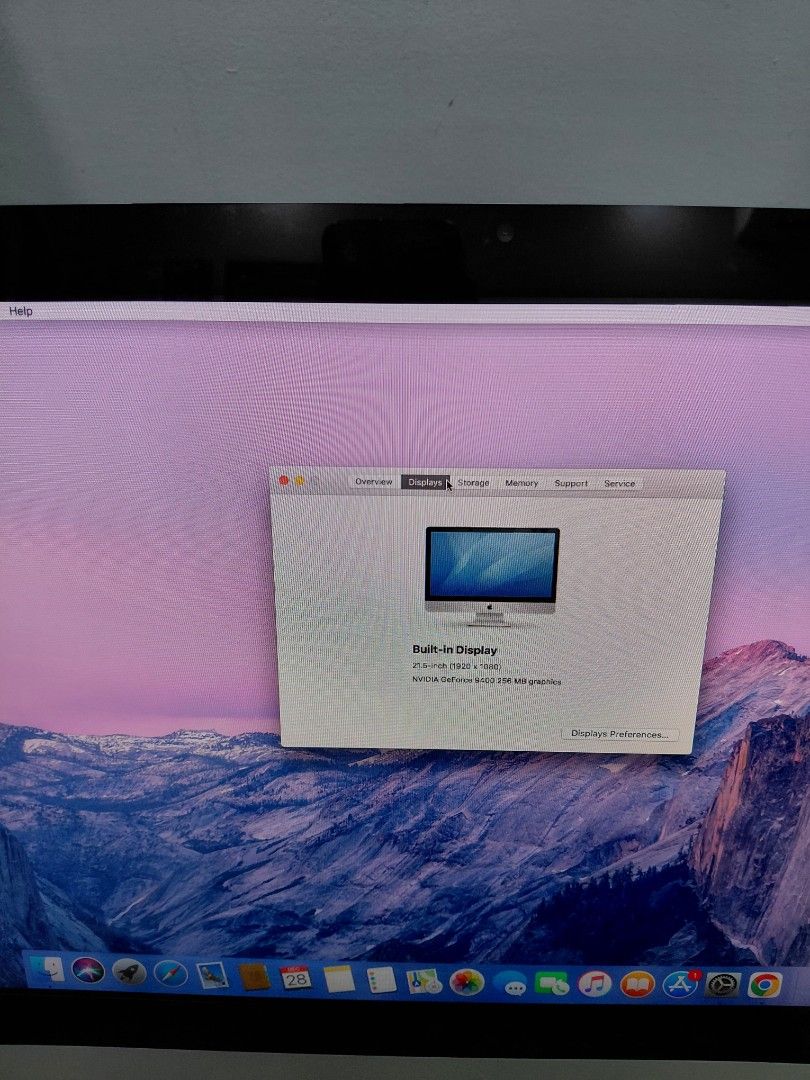Open the Help menu
810x1080 pixels.
coord(21,311)
